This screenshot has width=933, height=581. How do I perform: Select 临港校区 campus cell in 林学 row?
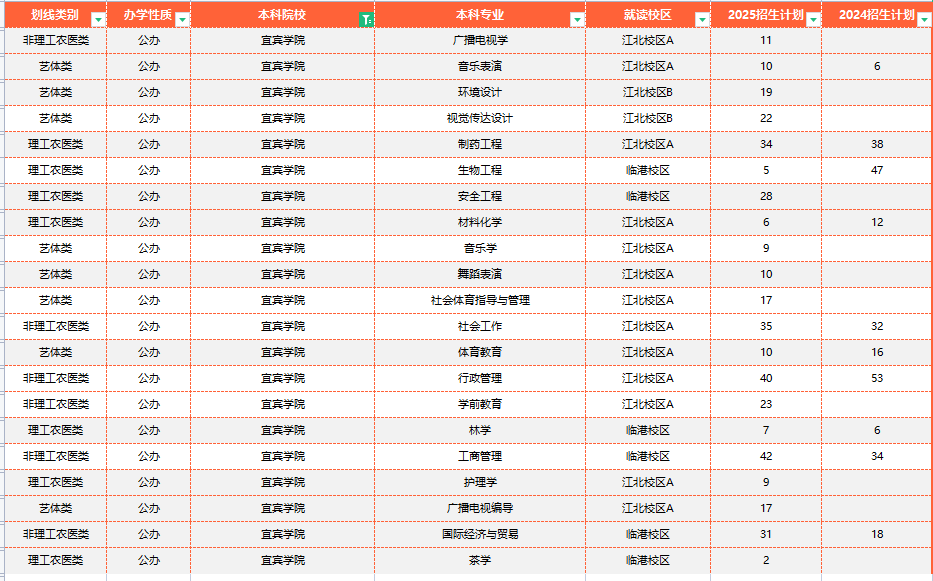[648, 430]
